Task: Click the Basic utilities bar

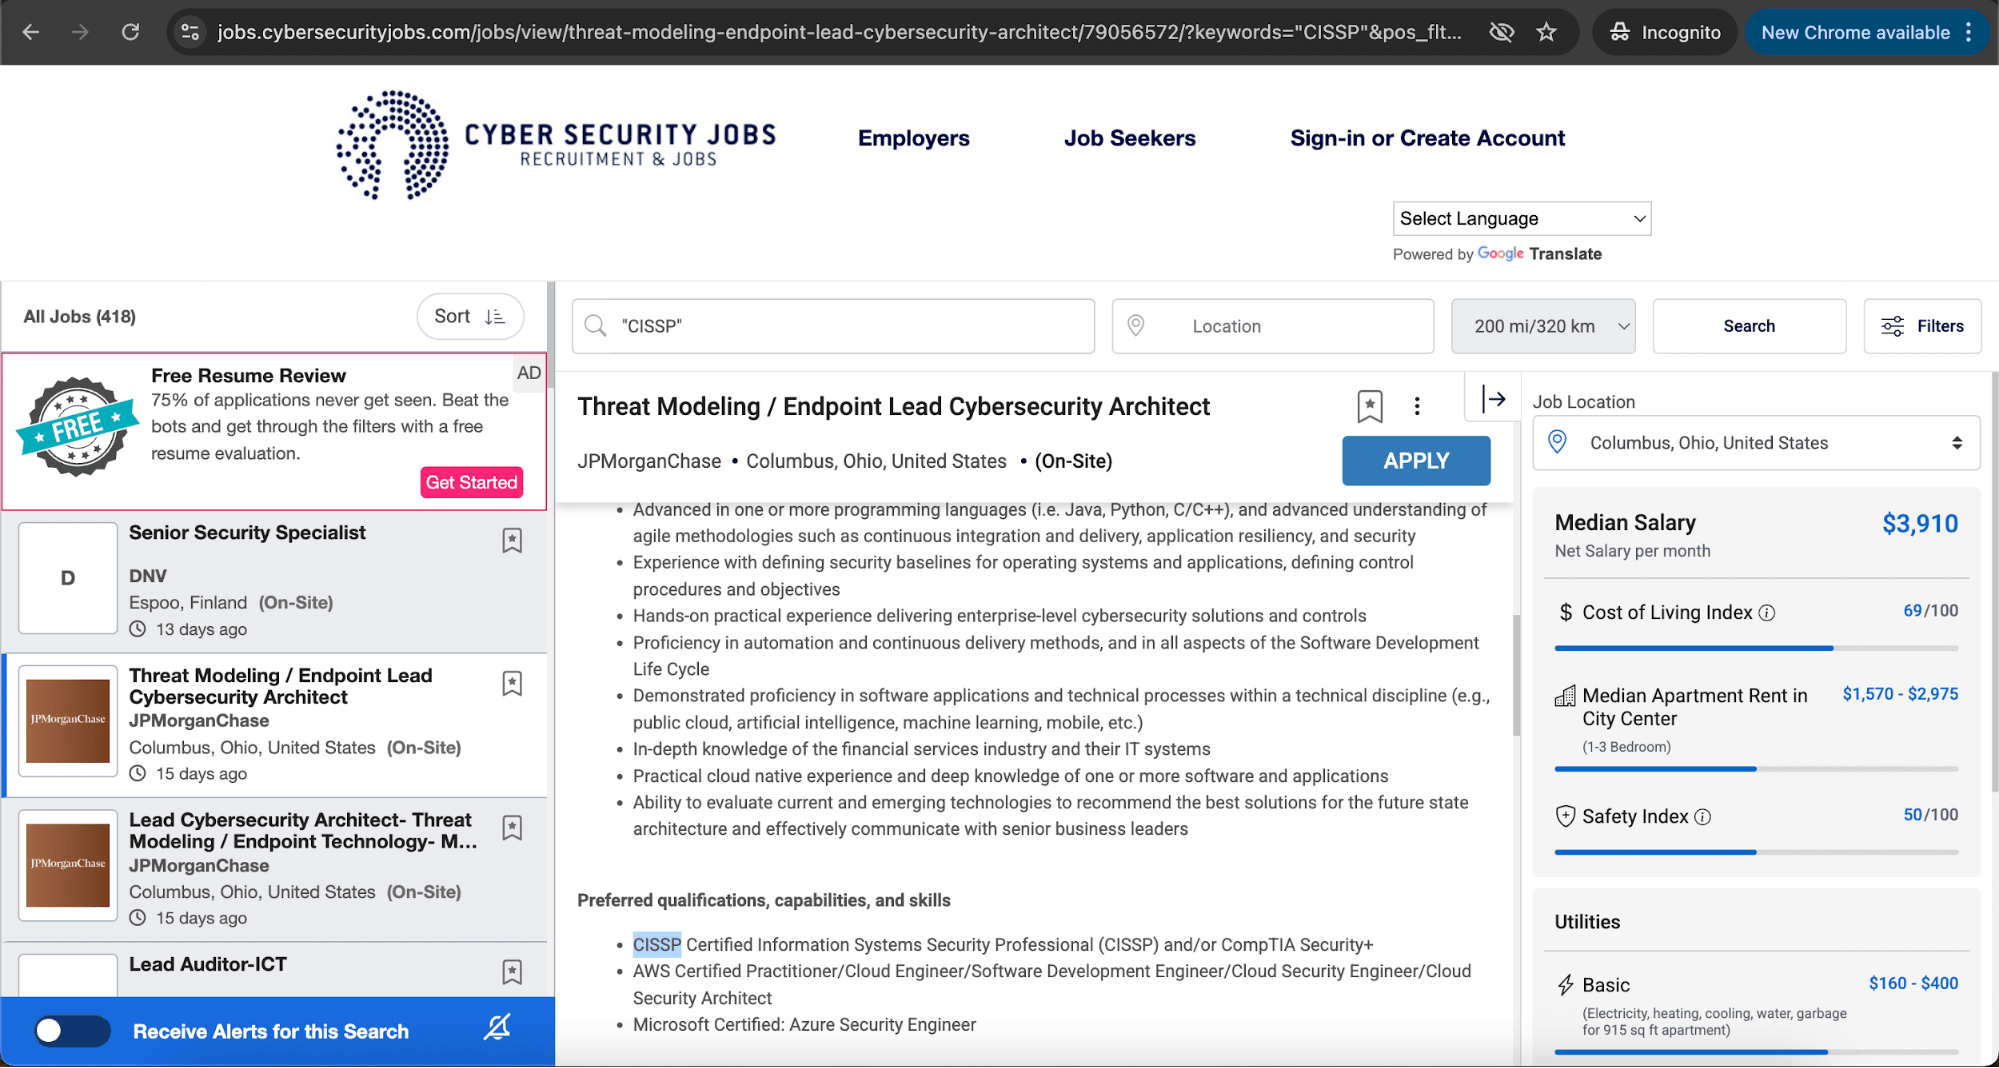Action: 1756,1053
